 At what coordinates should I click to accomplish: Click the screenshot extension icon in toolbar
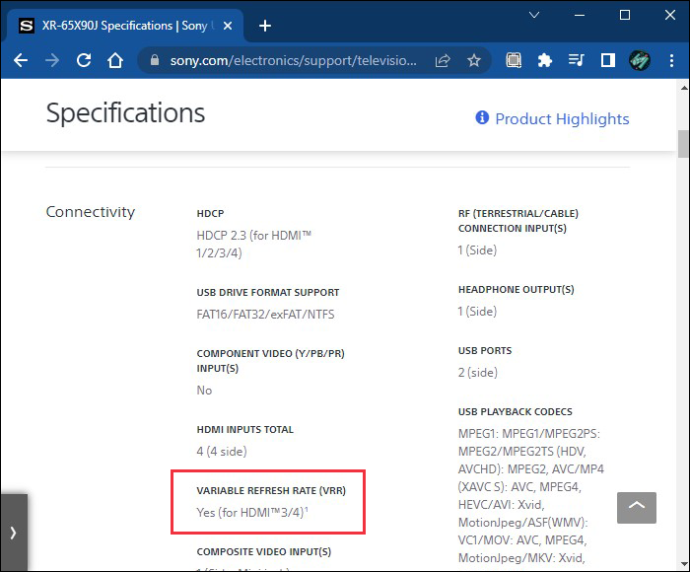513,60
